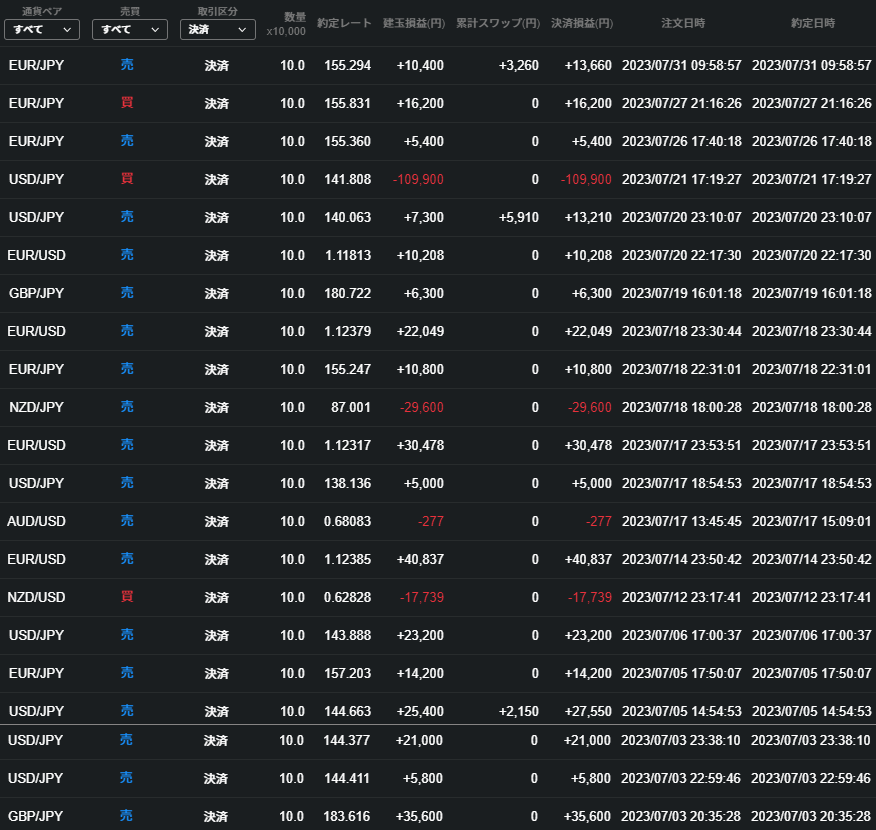This screenshot has width=876, height=830.
Task: Click order time 2023/07/03 20:35:28
Action: [680, 816]
